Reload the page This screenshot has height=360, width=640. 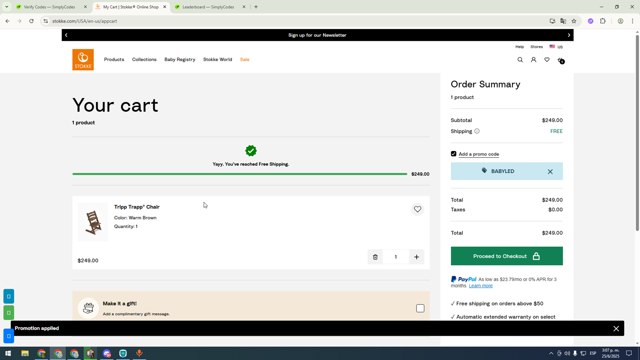coord(31,21)
